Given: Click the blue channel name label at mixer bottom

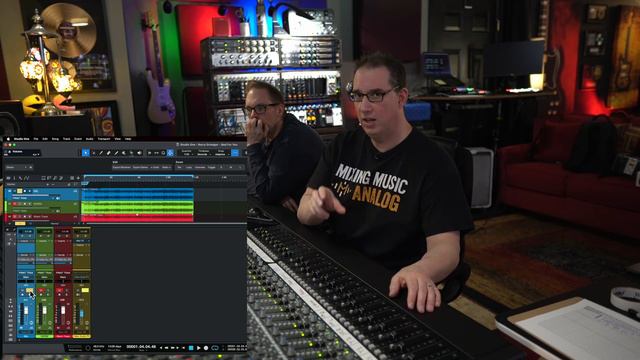Looking at the screenshot, I should [x=26, y=336].
